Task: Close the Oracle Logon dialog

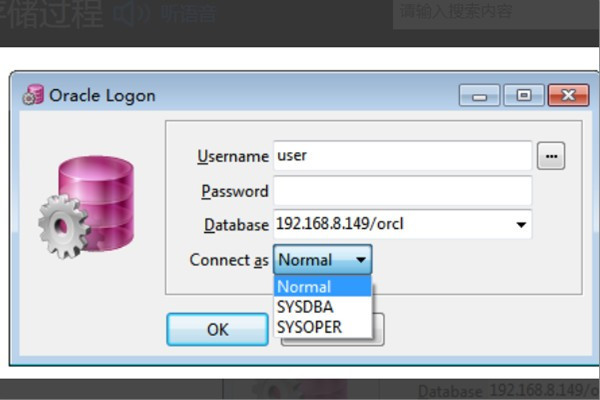Action: coord(569,95)
